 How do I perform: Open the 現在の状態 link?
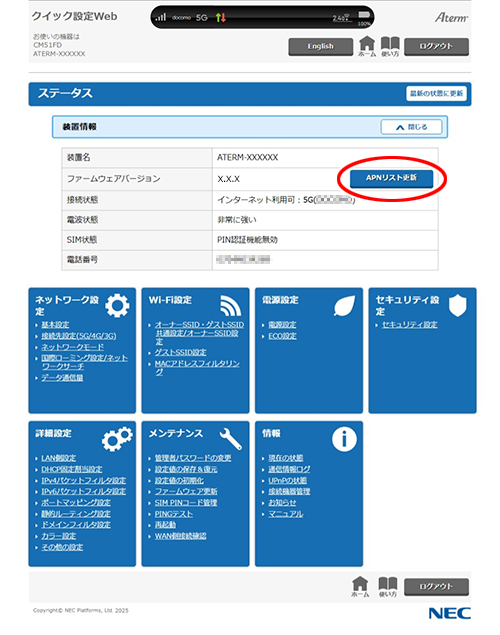[286, 458]
